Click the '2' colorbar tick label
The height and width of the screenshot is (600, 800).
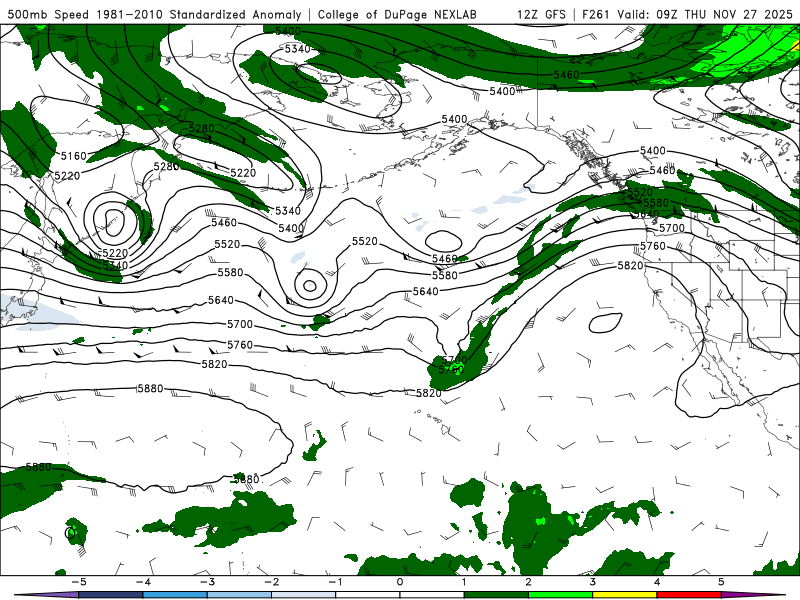pos(528,582)
